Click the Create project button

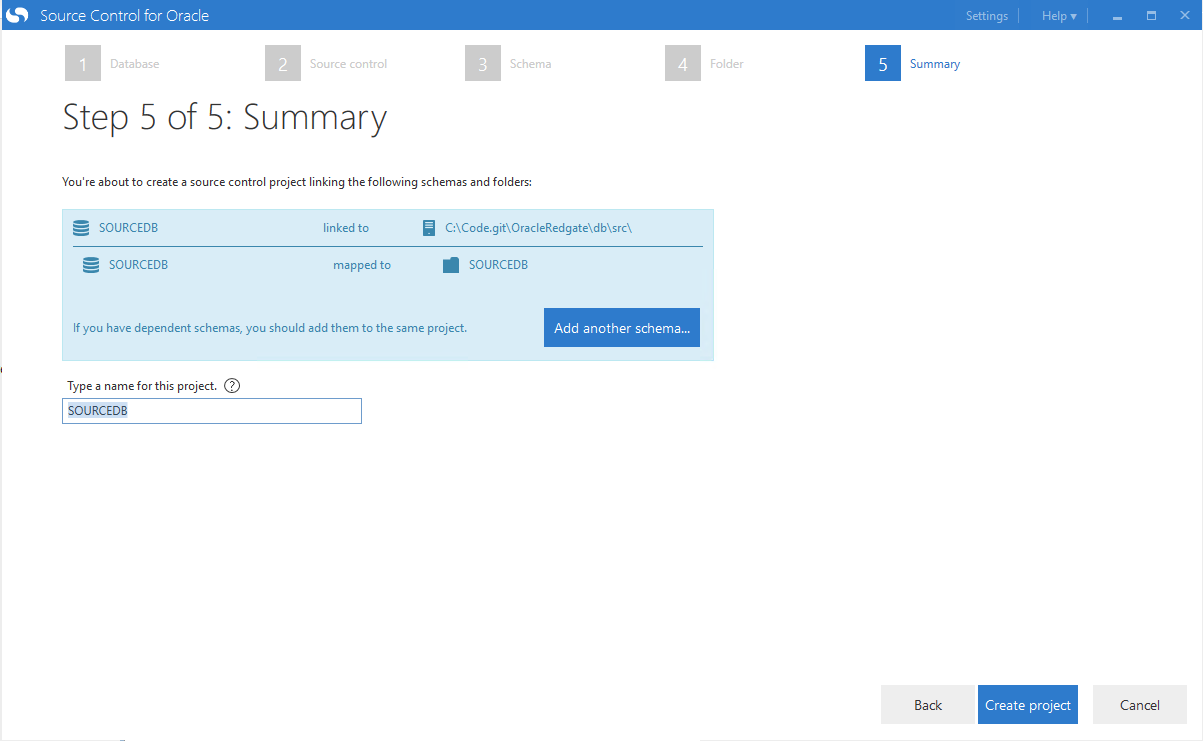[1027, 705]
